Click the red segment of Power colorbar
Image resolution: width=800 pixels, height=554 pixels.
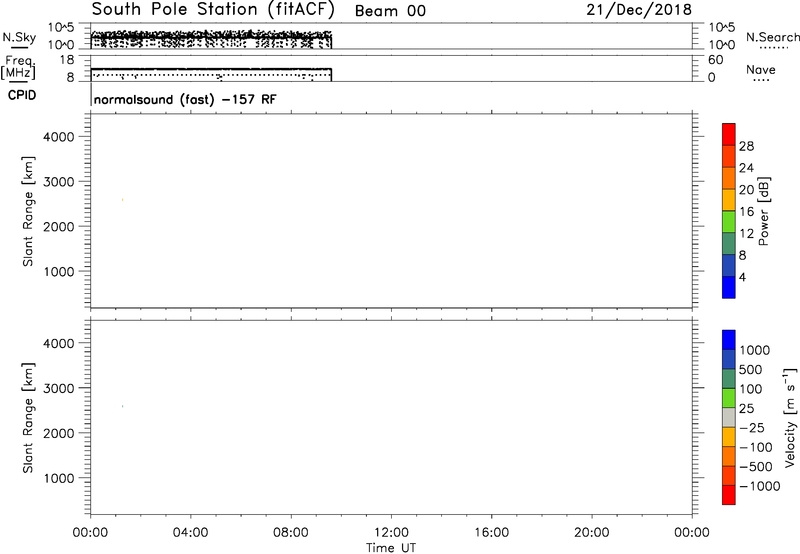tap(729, 135)
